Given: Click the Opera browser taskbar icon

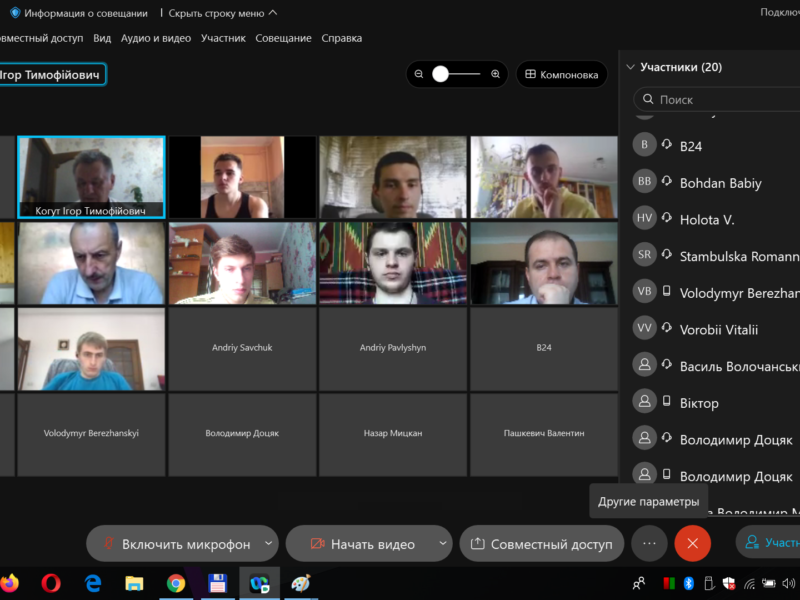Looking at the screenshot, I should (x=51, y=583).
